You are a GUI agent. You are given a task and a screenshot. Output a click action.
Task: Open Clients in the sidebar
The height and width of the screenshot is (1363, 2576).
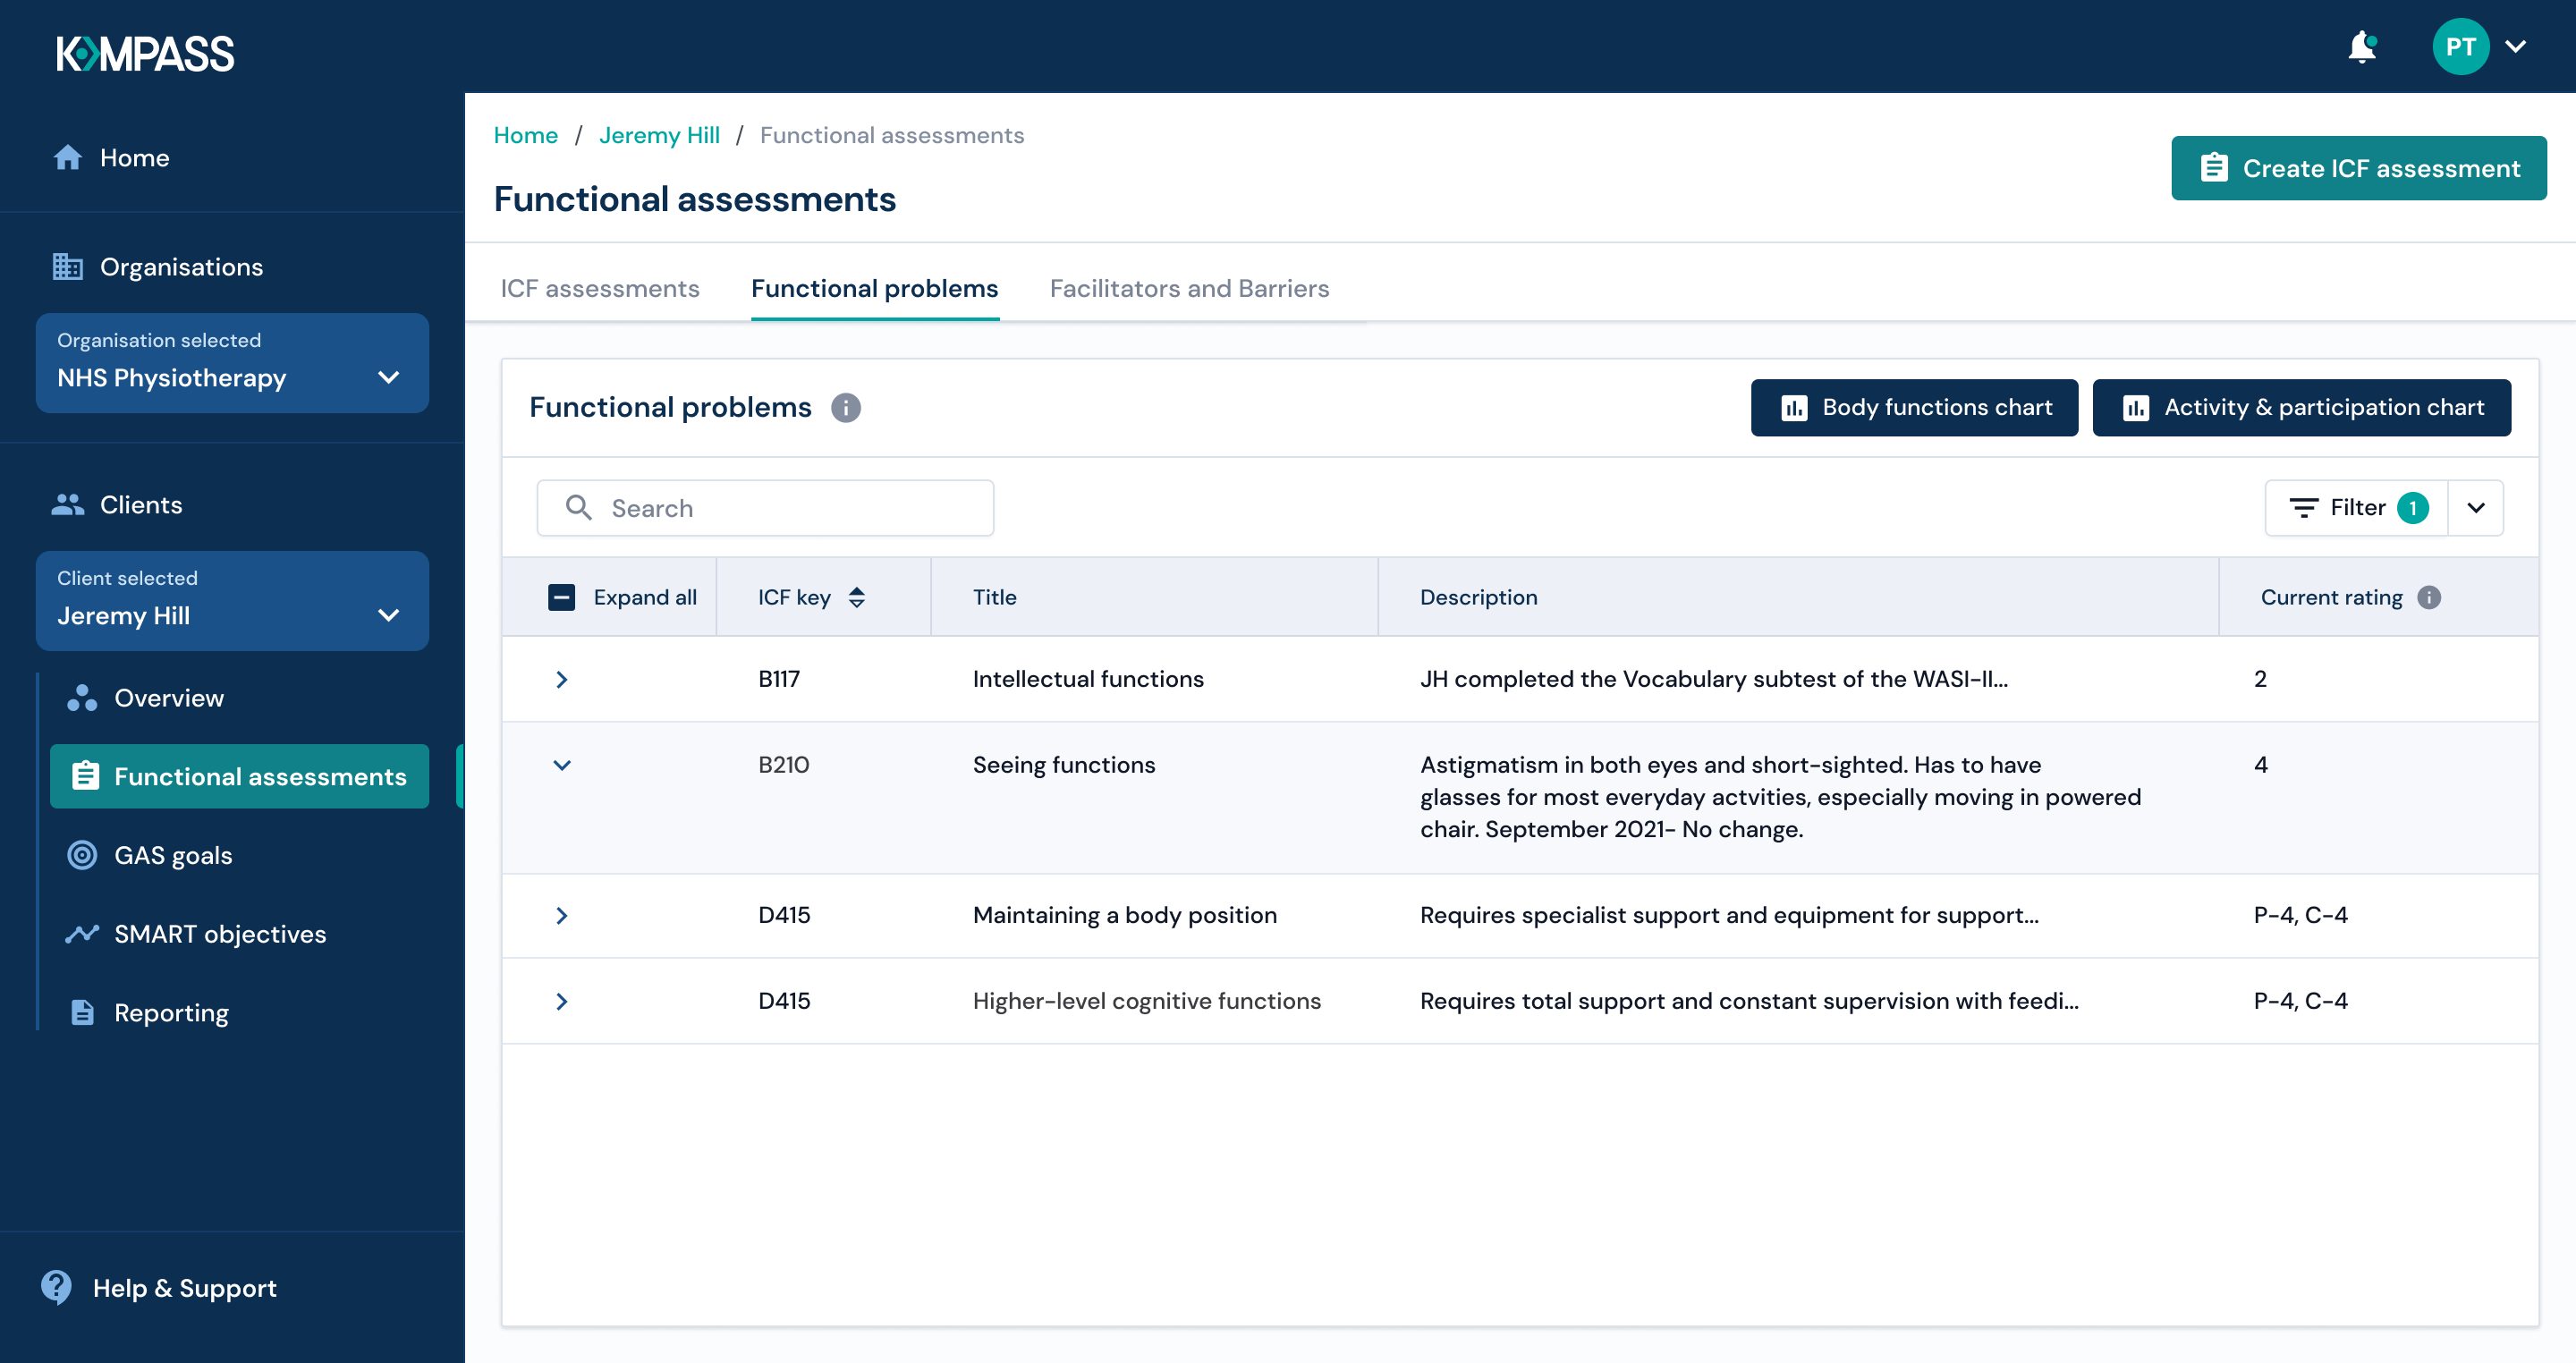tap(117, 504)
